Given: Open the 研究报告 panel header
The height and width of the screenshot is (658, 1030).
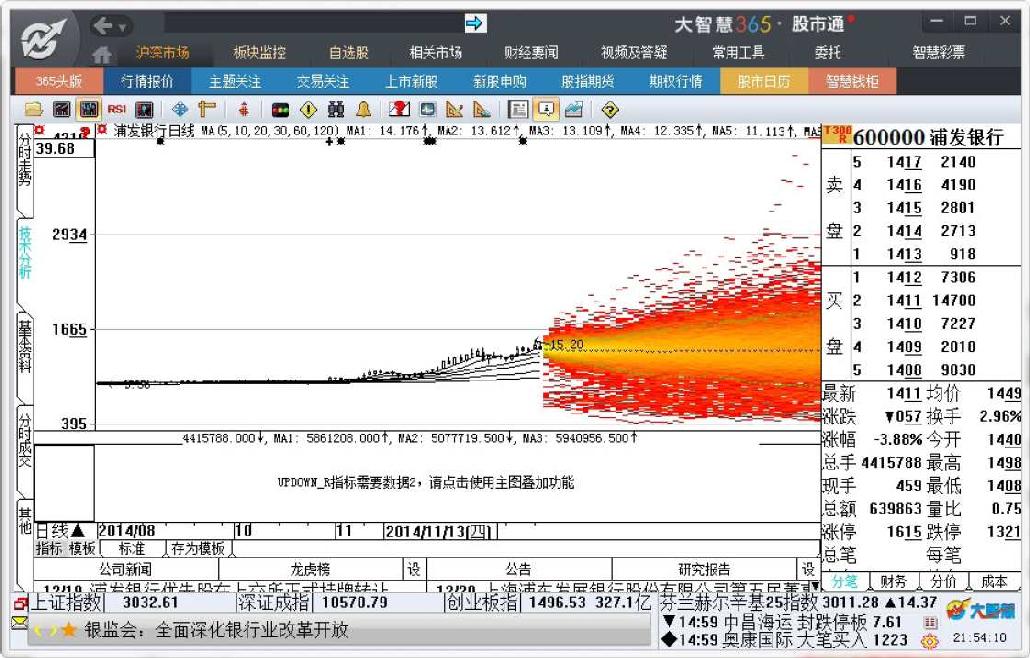Looking at the screenshot, I should tap(704, 569).
